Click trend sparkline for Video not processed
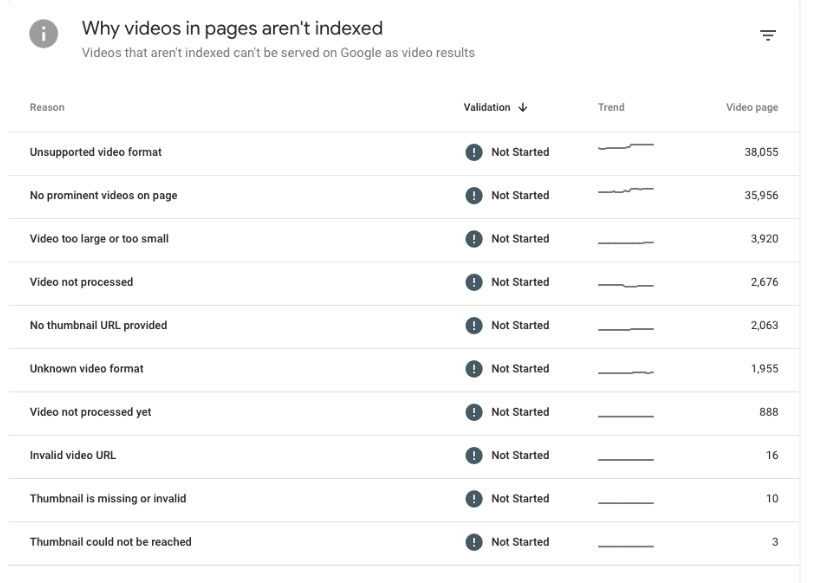The width and height of the screenshot is (829, 583). click(626, 285)
